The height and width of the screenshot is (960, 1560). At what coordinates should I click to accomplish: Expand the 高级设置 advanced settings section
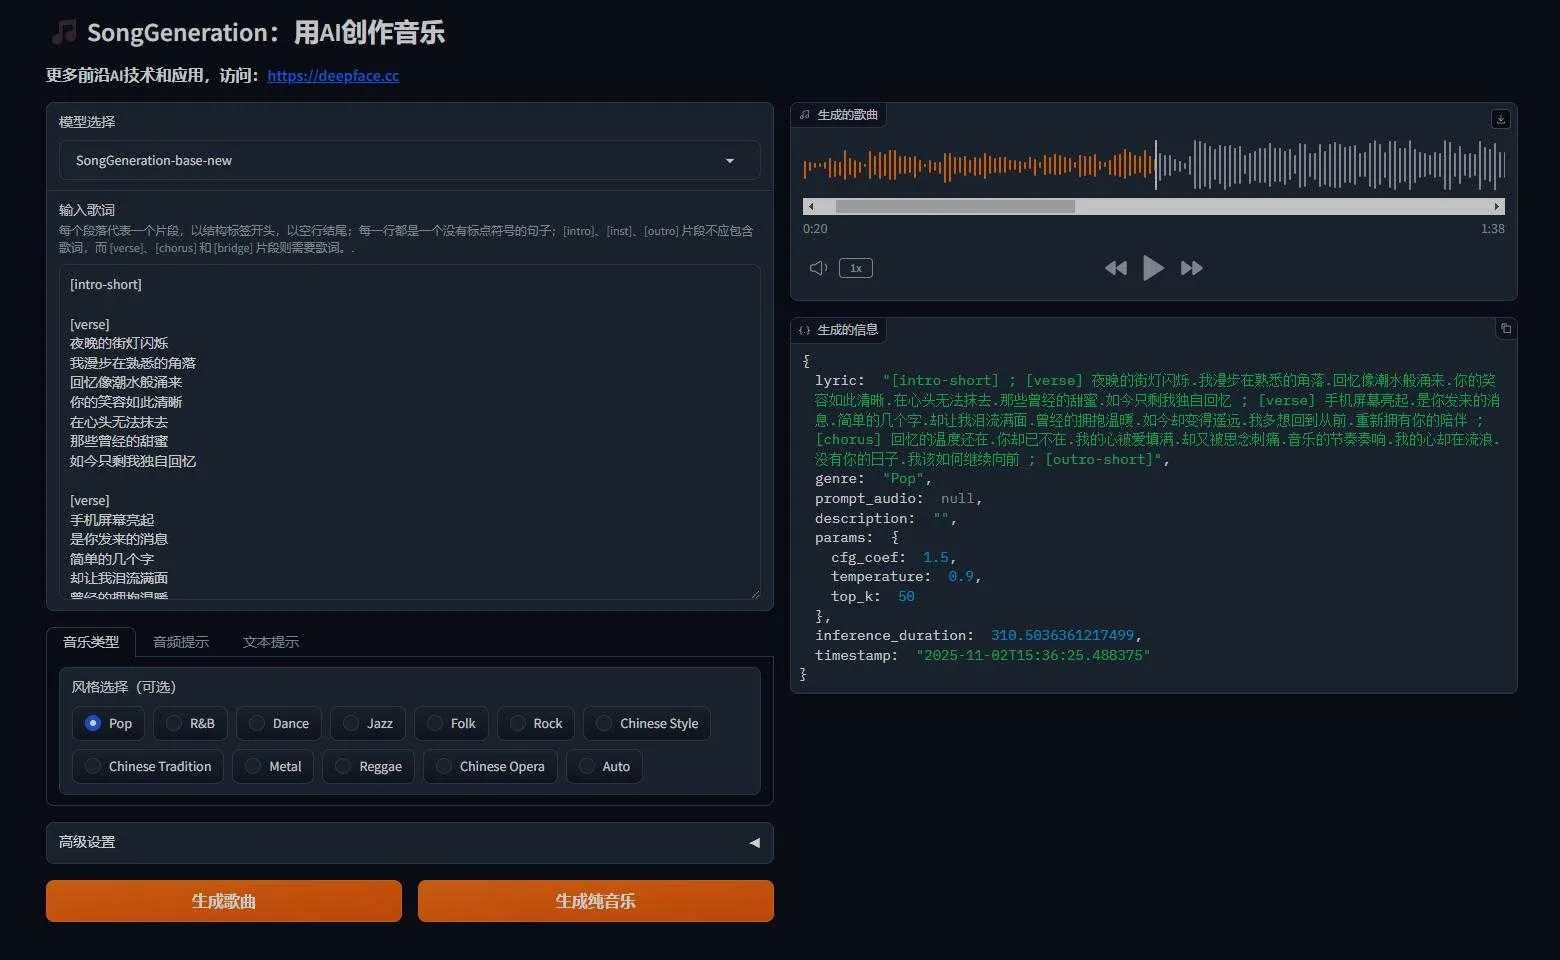pyautogui.click(x=409, y=842)
